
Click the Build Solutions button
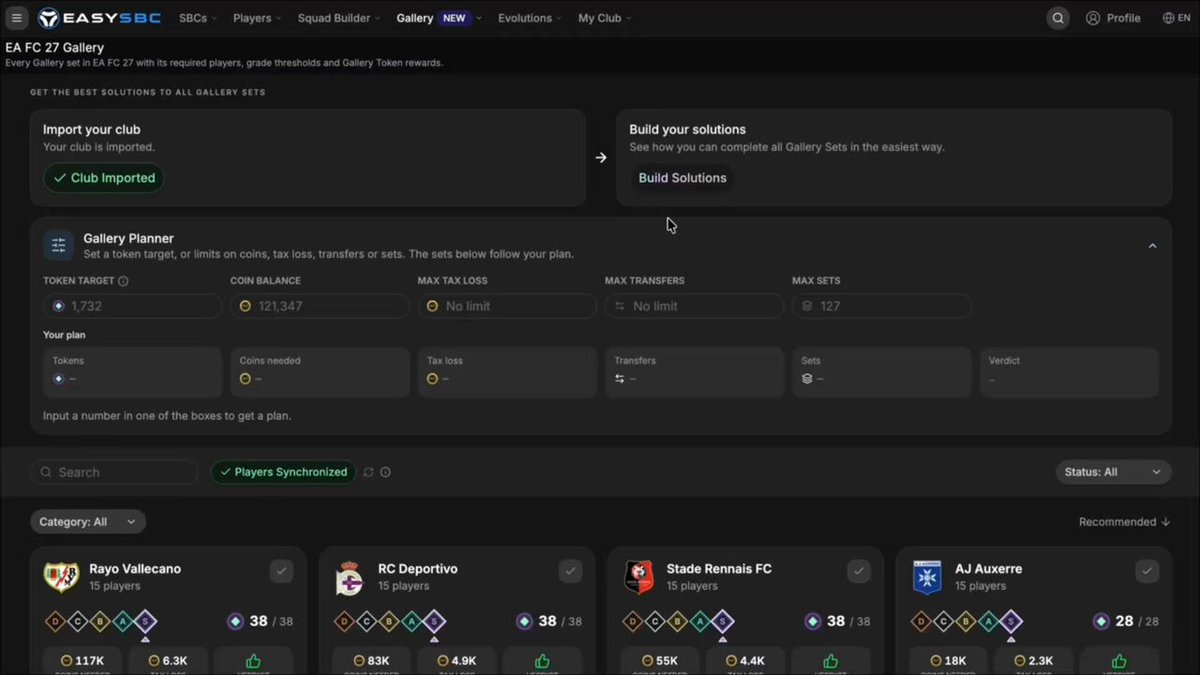[x=683, y=178]
